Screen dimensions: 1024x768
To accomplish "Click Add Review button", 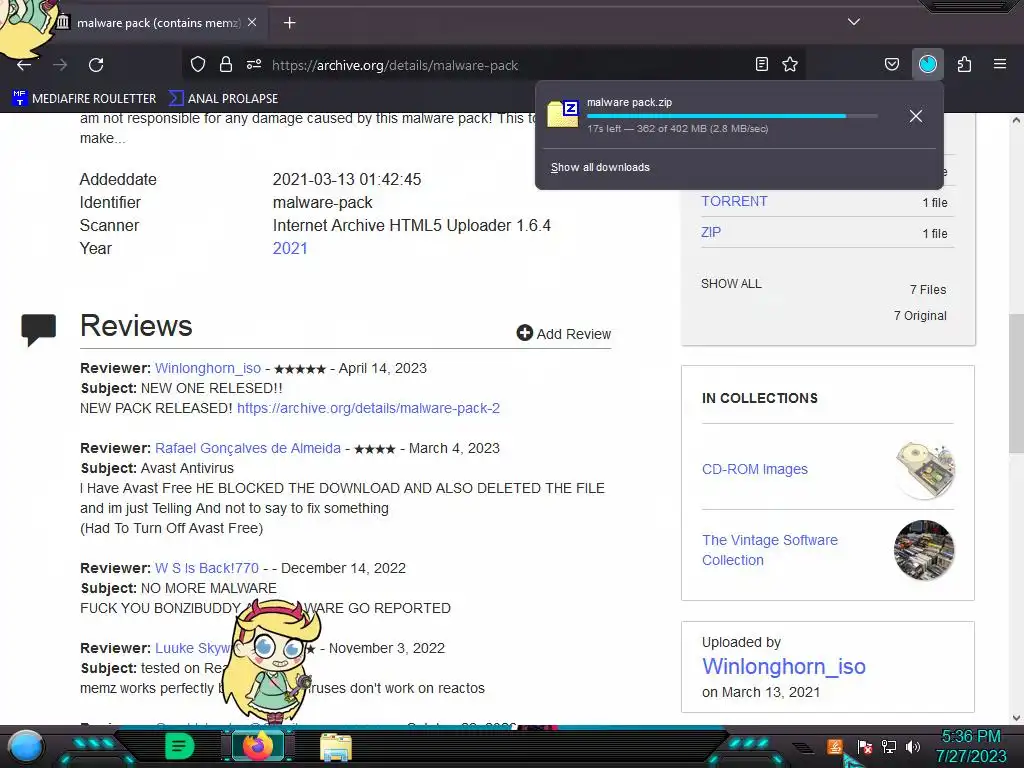I will (x=564, y=334).
